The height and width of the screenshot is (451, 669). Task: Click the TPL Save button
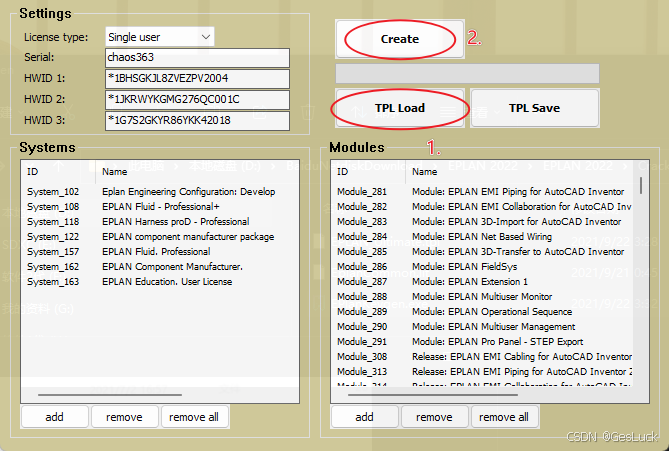click(535, 108)
